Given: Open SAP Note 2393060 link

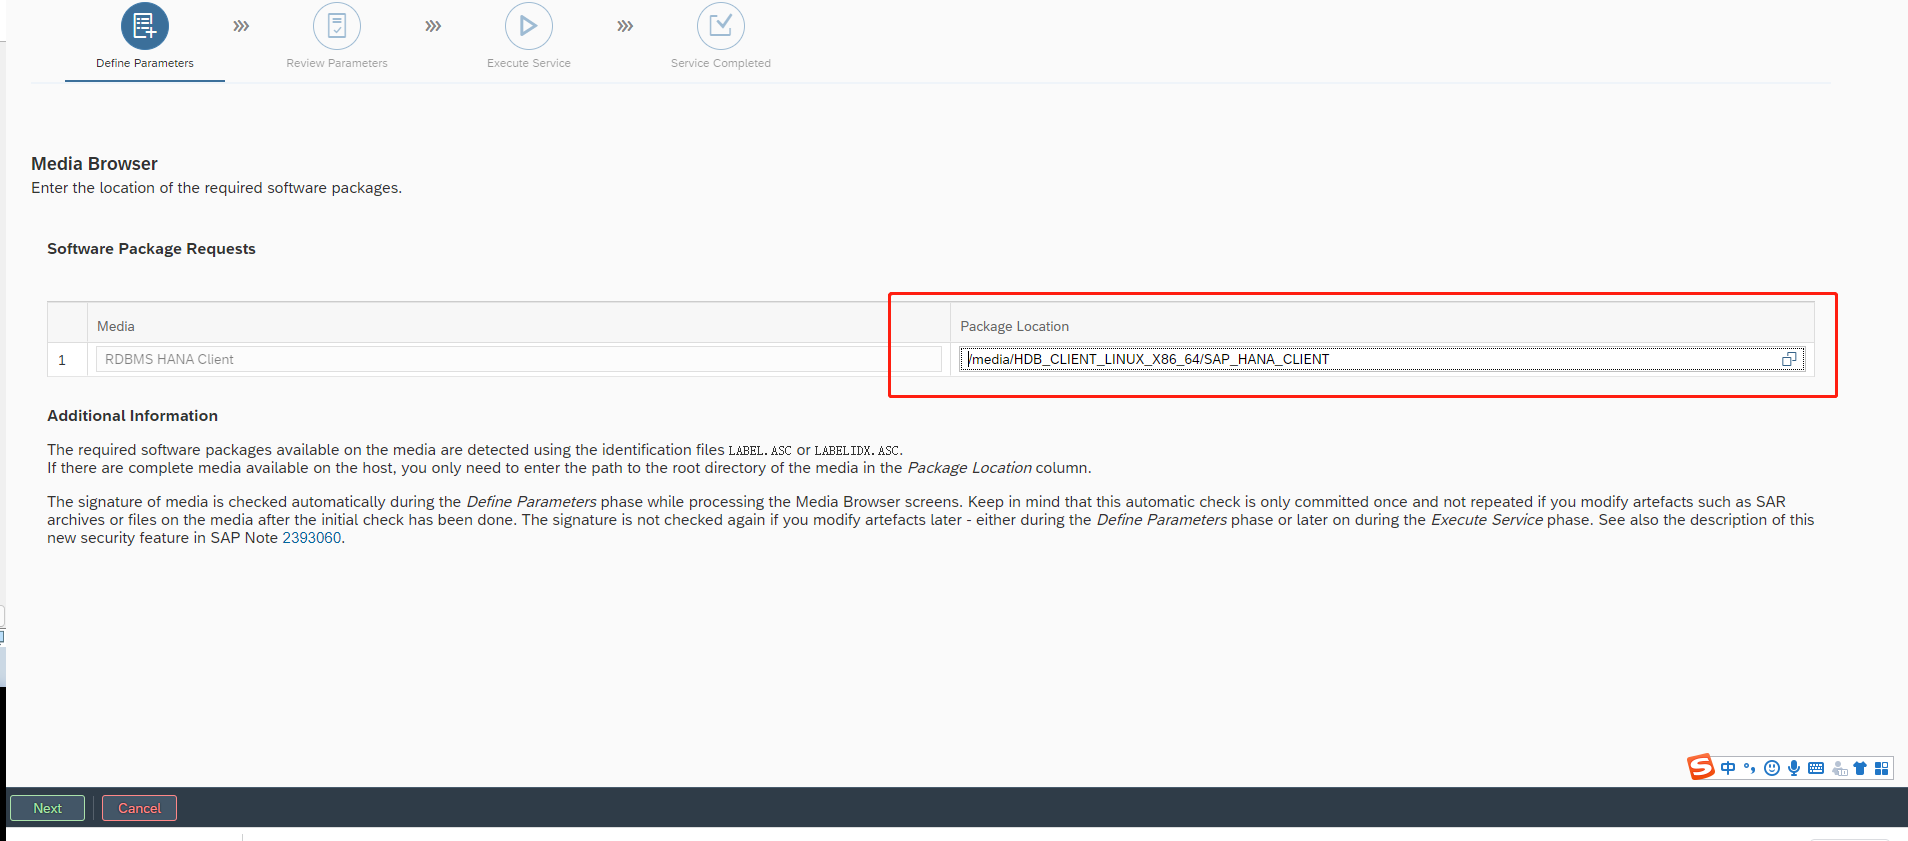Looking at the screenshot, I should [311, 538].
